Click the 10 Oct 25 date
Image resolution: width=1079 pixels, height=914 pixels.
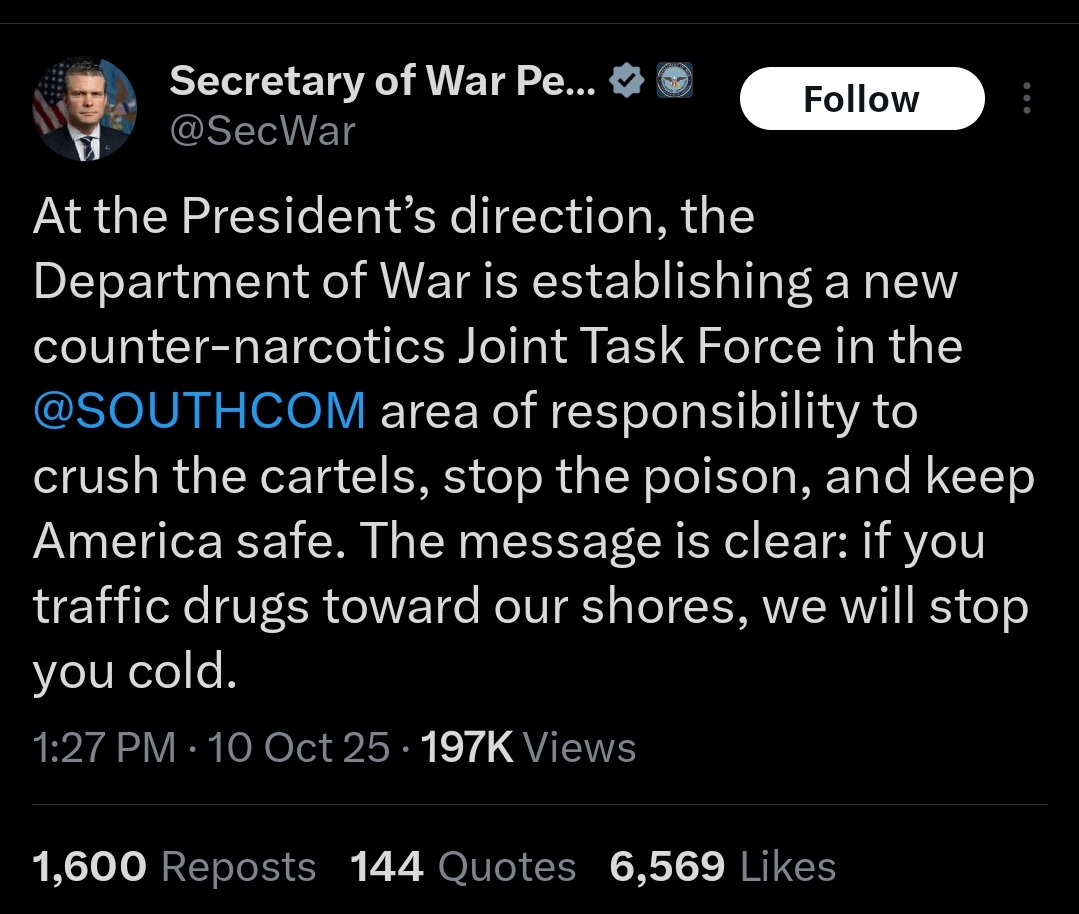point(299,747)
